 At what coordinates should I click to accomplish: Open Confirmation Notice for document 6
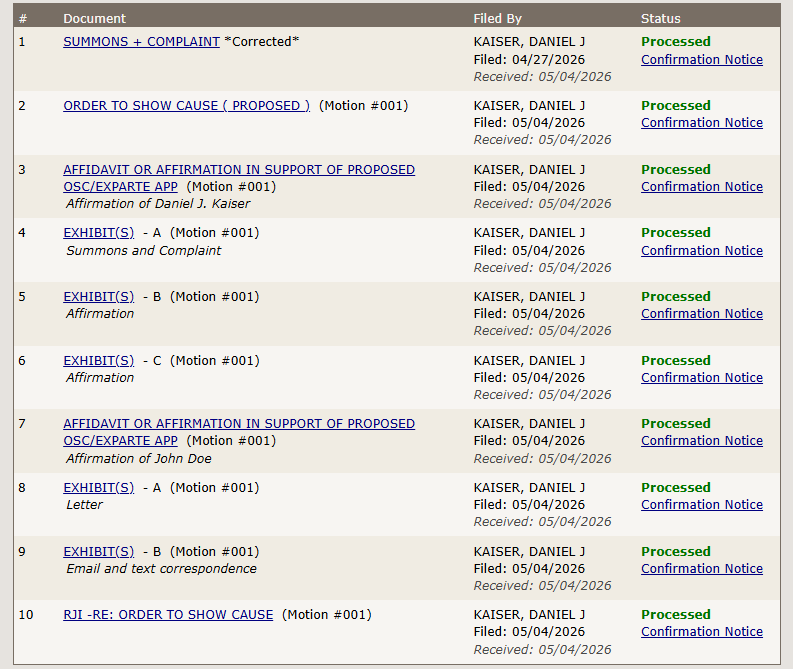[702, 377]
